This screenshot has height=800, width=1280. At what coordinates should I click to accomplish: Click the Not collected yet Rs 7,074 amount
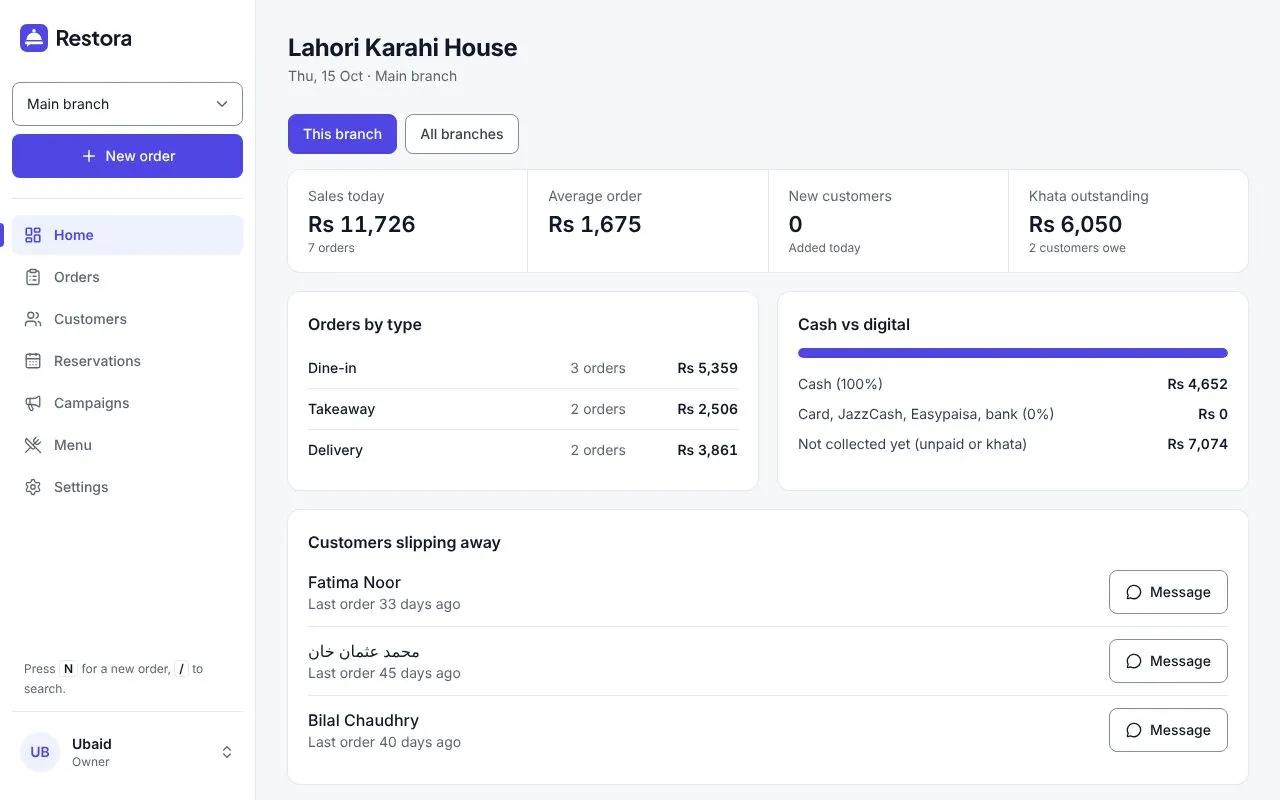click(1197, 444)
